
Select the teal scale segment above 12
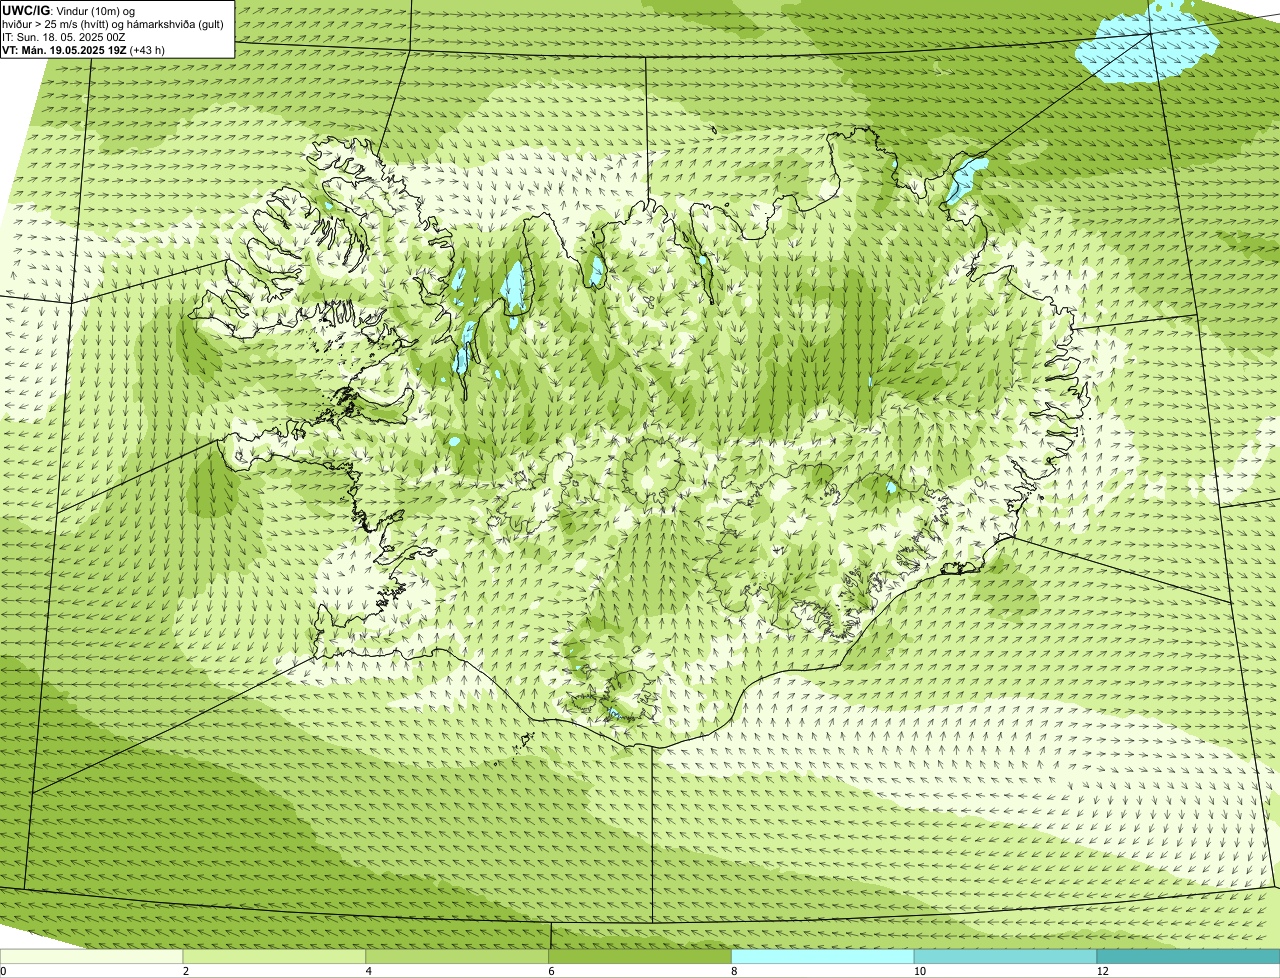pyautogui.click(x=1188, y=956)
